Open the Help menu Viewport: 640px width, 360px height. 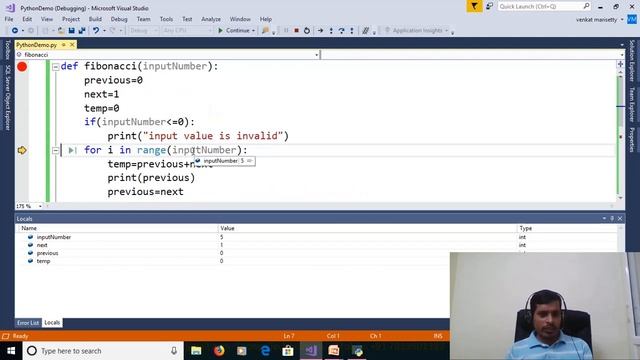[266, 19]
